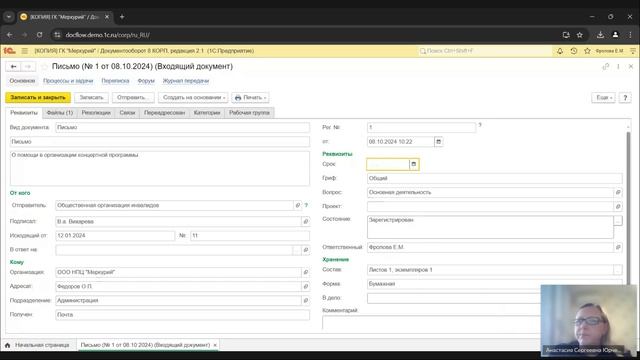Screen dimensions: 640x360
Task: Open the В ответ на record icon
Action: tap(306, 250)
